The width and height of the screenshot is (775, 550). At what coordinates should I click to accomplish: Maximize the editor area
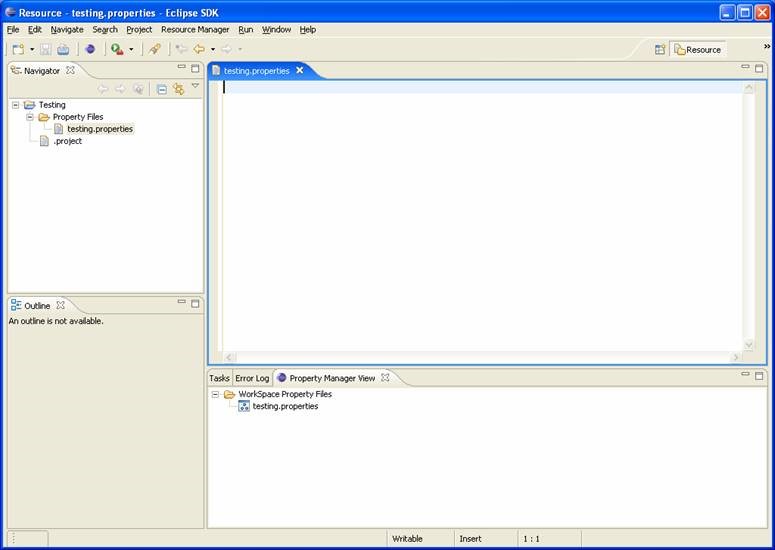(759, 68)
